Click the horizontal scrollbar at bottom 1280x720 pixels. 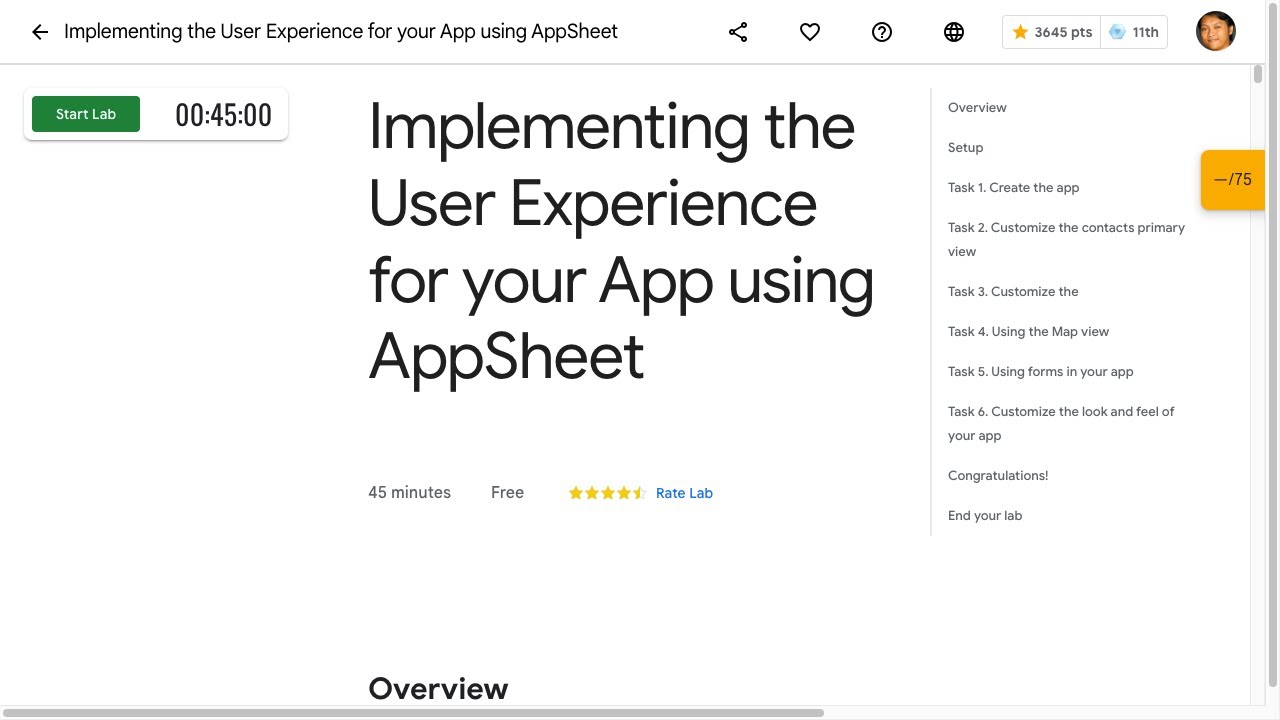click(414, 713)
